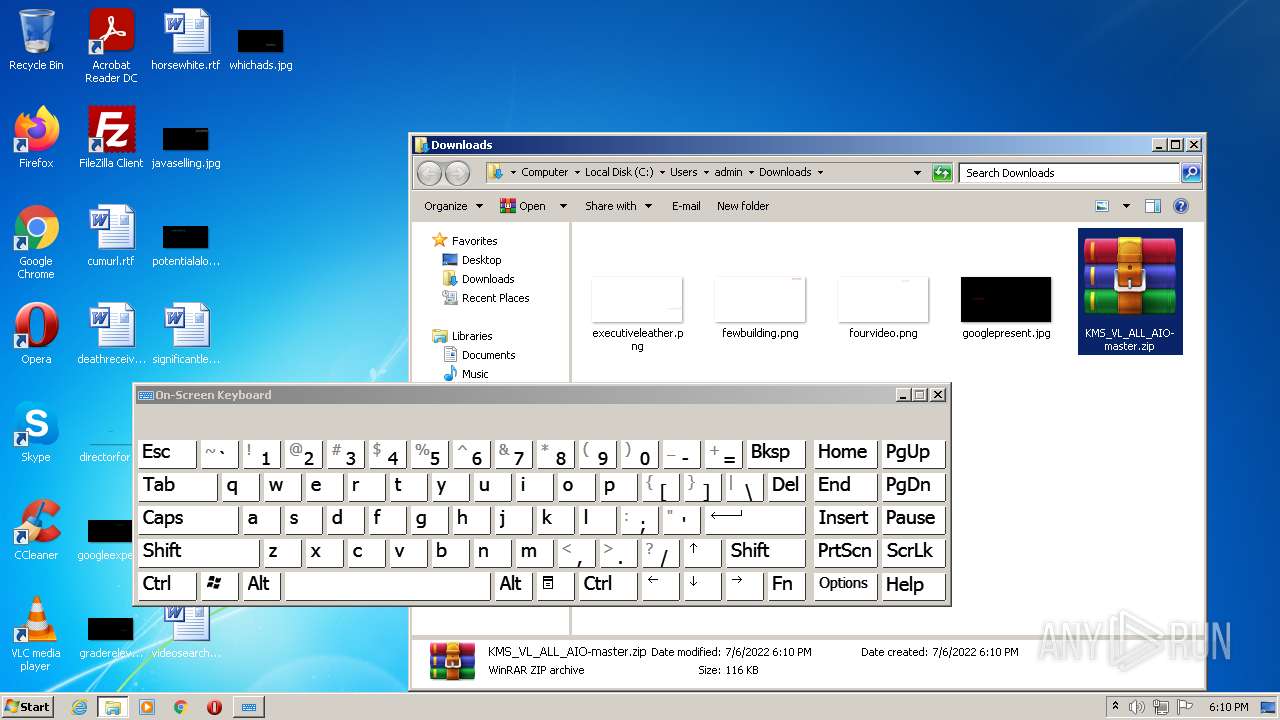The image size is (1280, 720).
Task: Click Explorer Back navigation button
Action: click(x=429, y=173)
